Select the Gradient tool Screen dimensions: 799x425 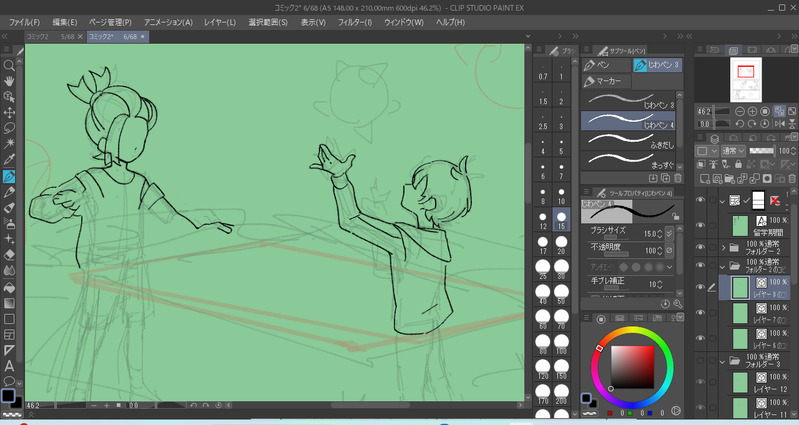pyautogui.click(x=9, y=303)
